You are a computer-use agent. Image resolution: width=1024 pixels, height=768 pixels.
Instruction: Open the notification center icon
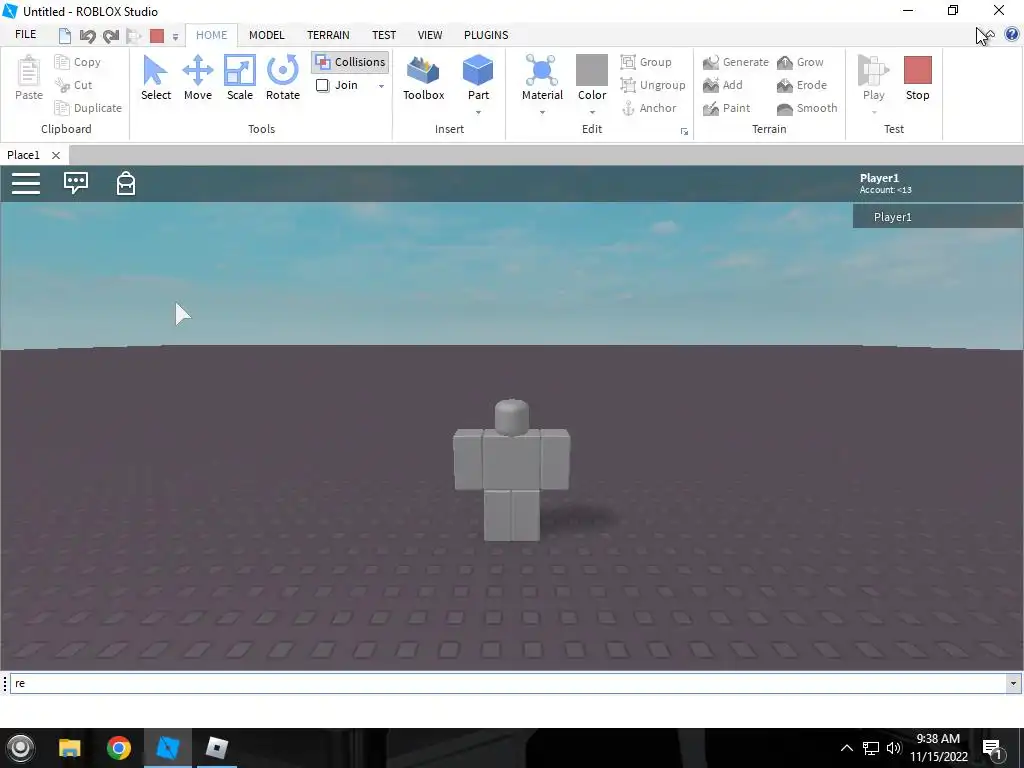coord(992,748)
